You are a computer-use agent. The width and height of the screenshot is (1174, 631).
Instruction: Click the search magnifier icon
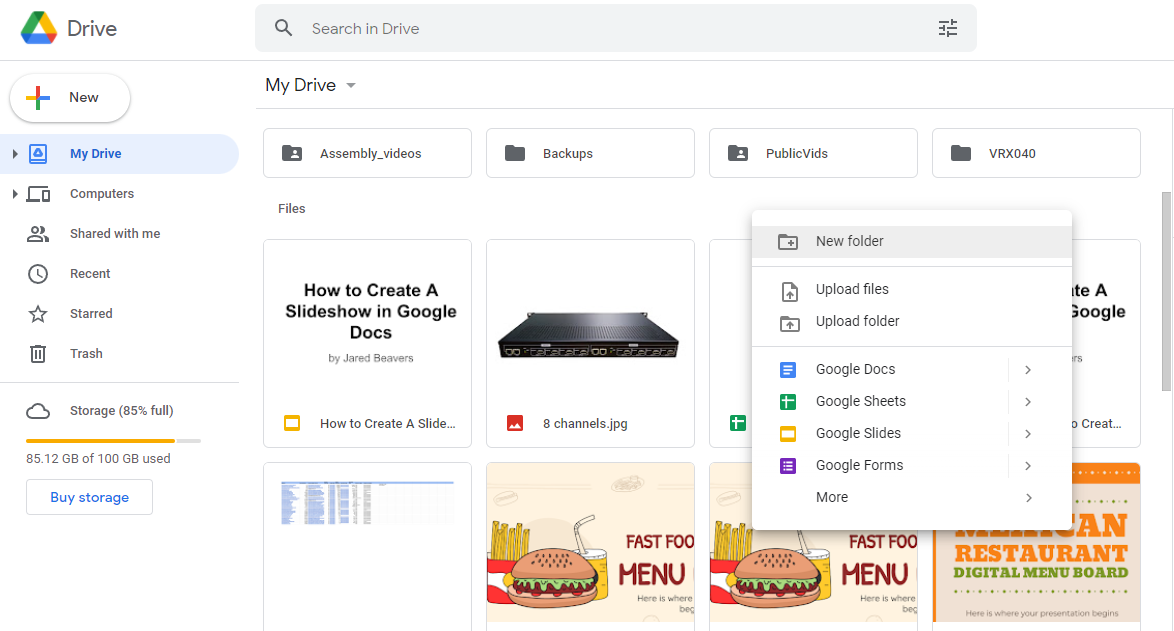(x=283, y=28)
